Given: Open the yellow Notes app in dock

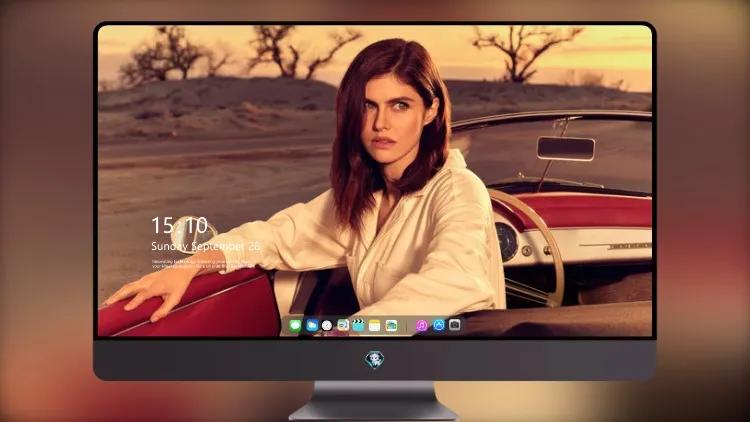Looking at the screenshot, I should (375, 325).
